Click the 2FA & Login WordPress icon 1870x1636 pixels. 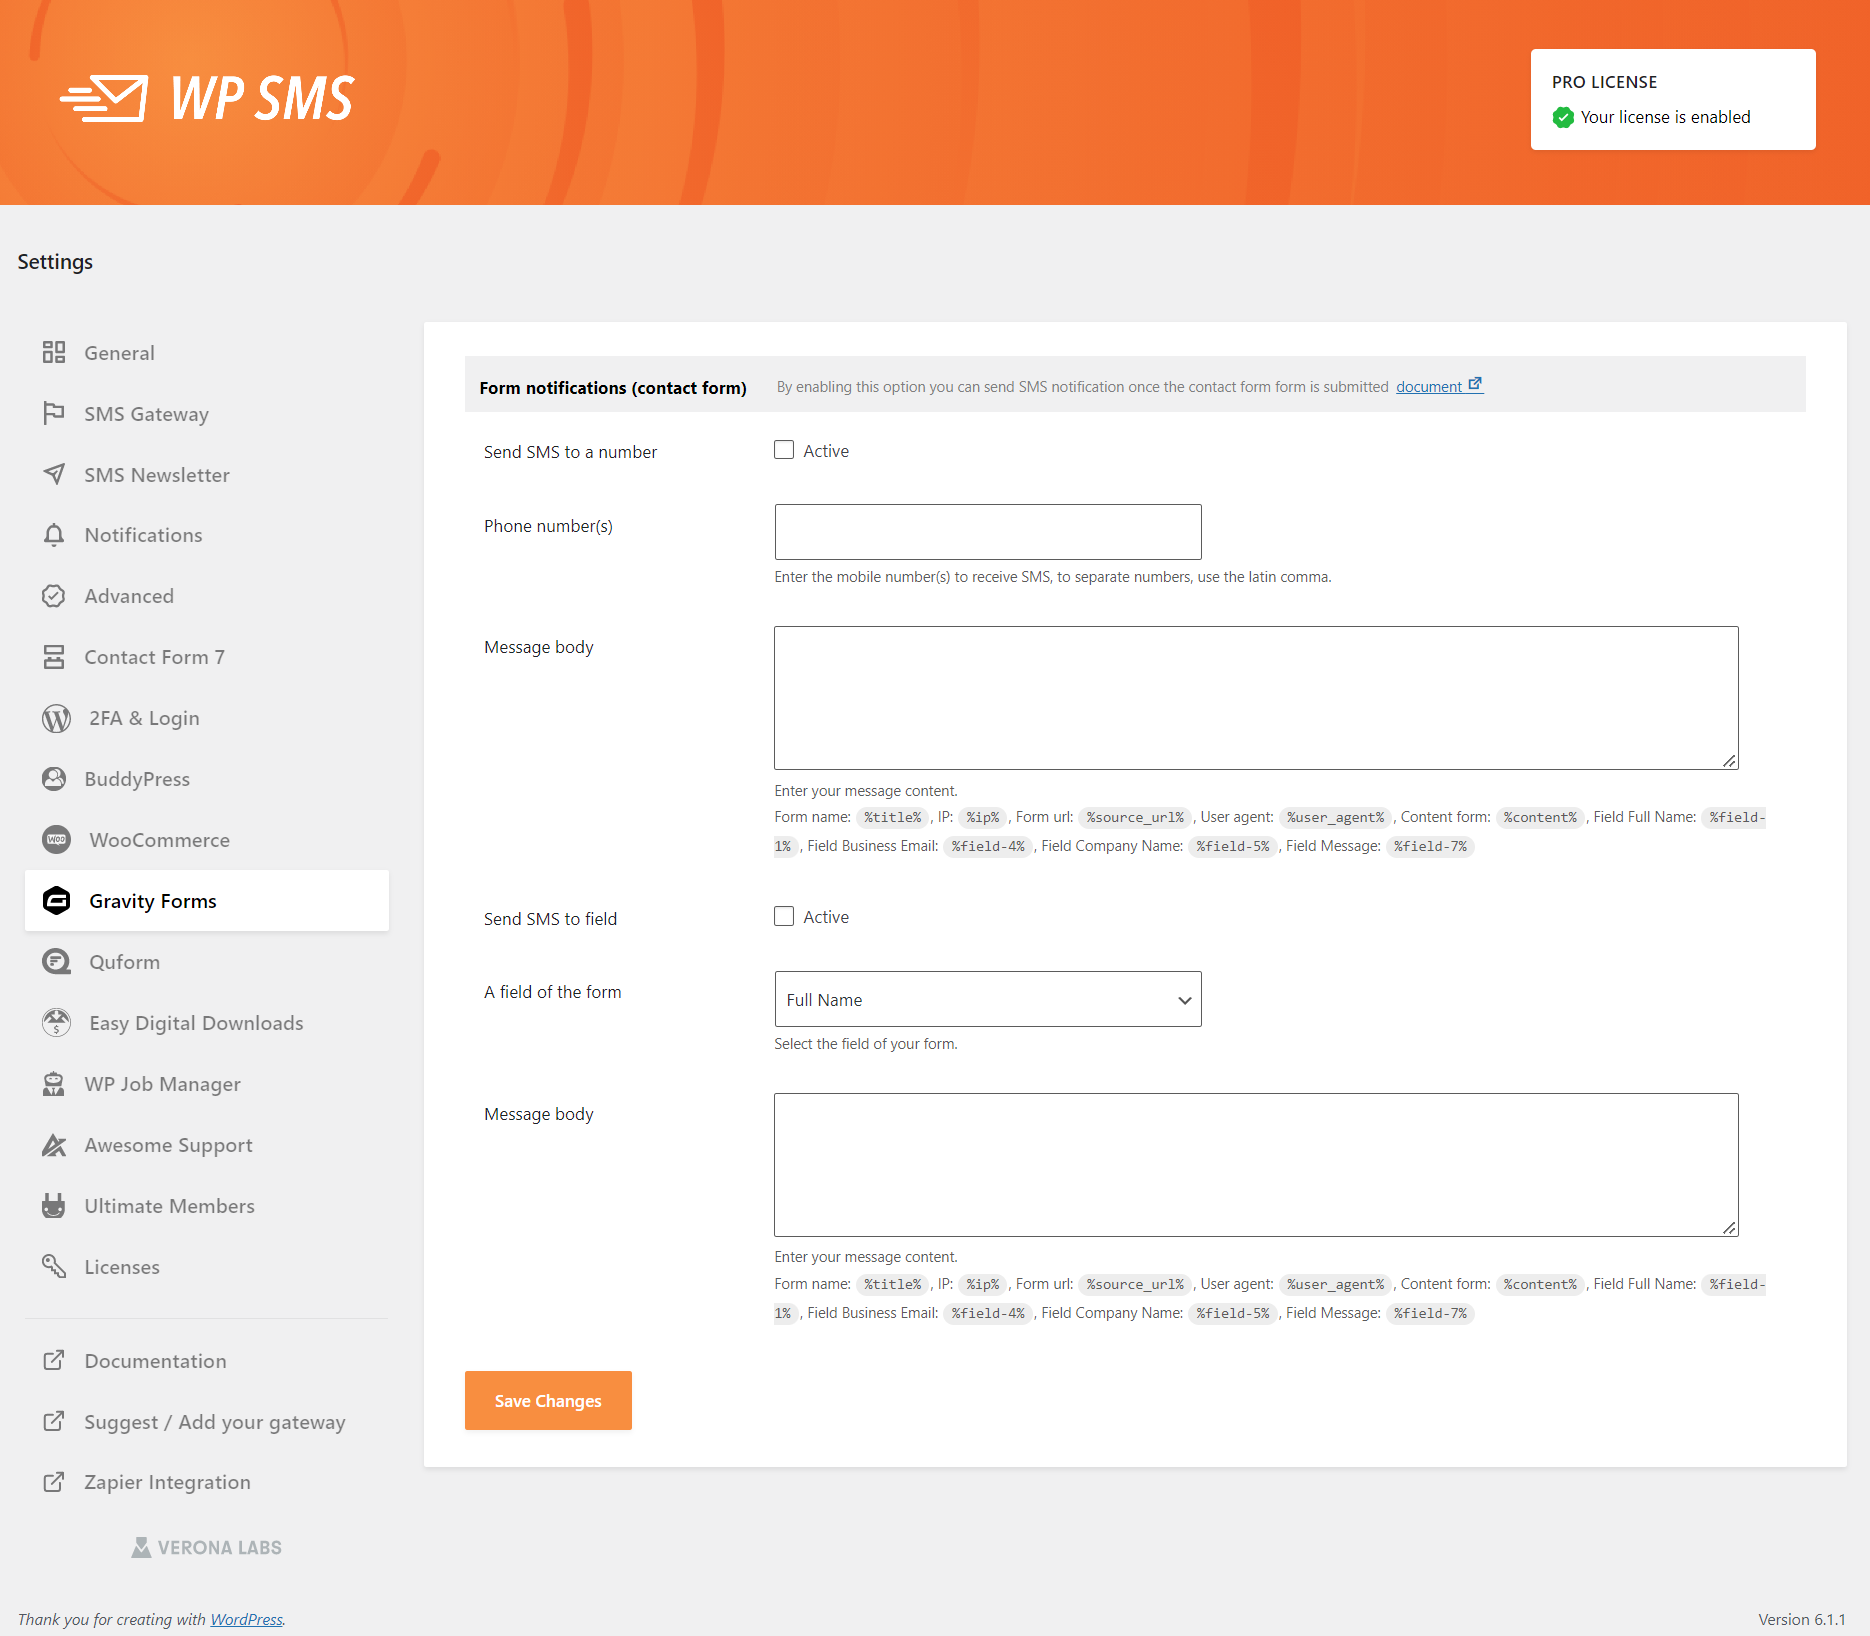[56, 718]
